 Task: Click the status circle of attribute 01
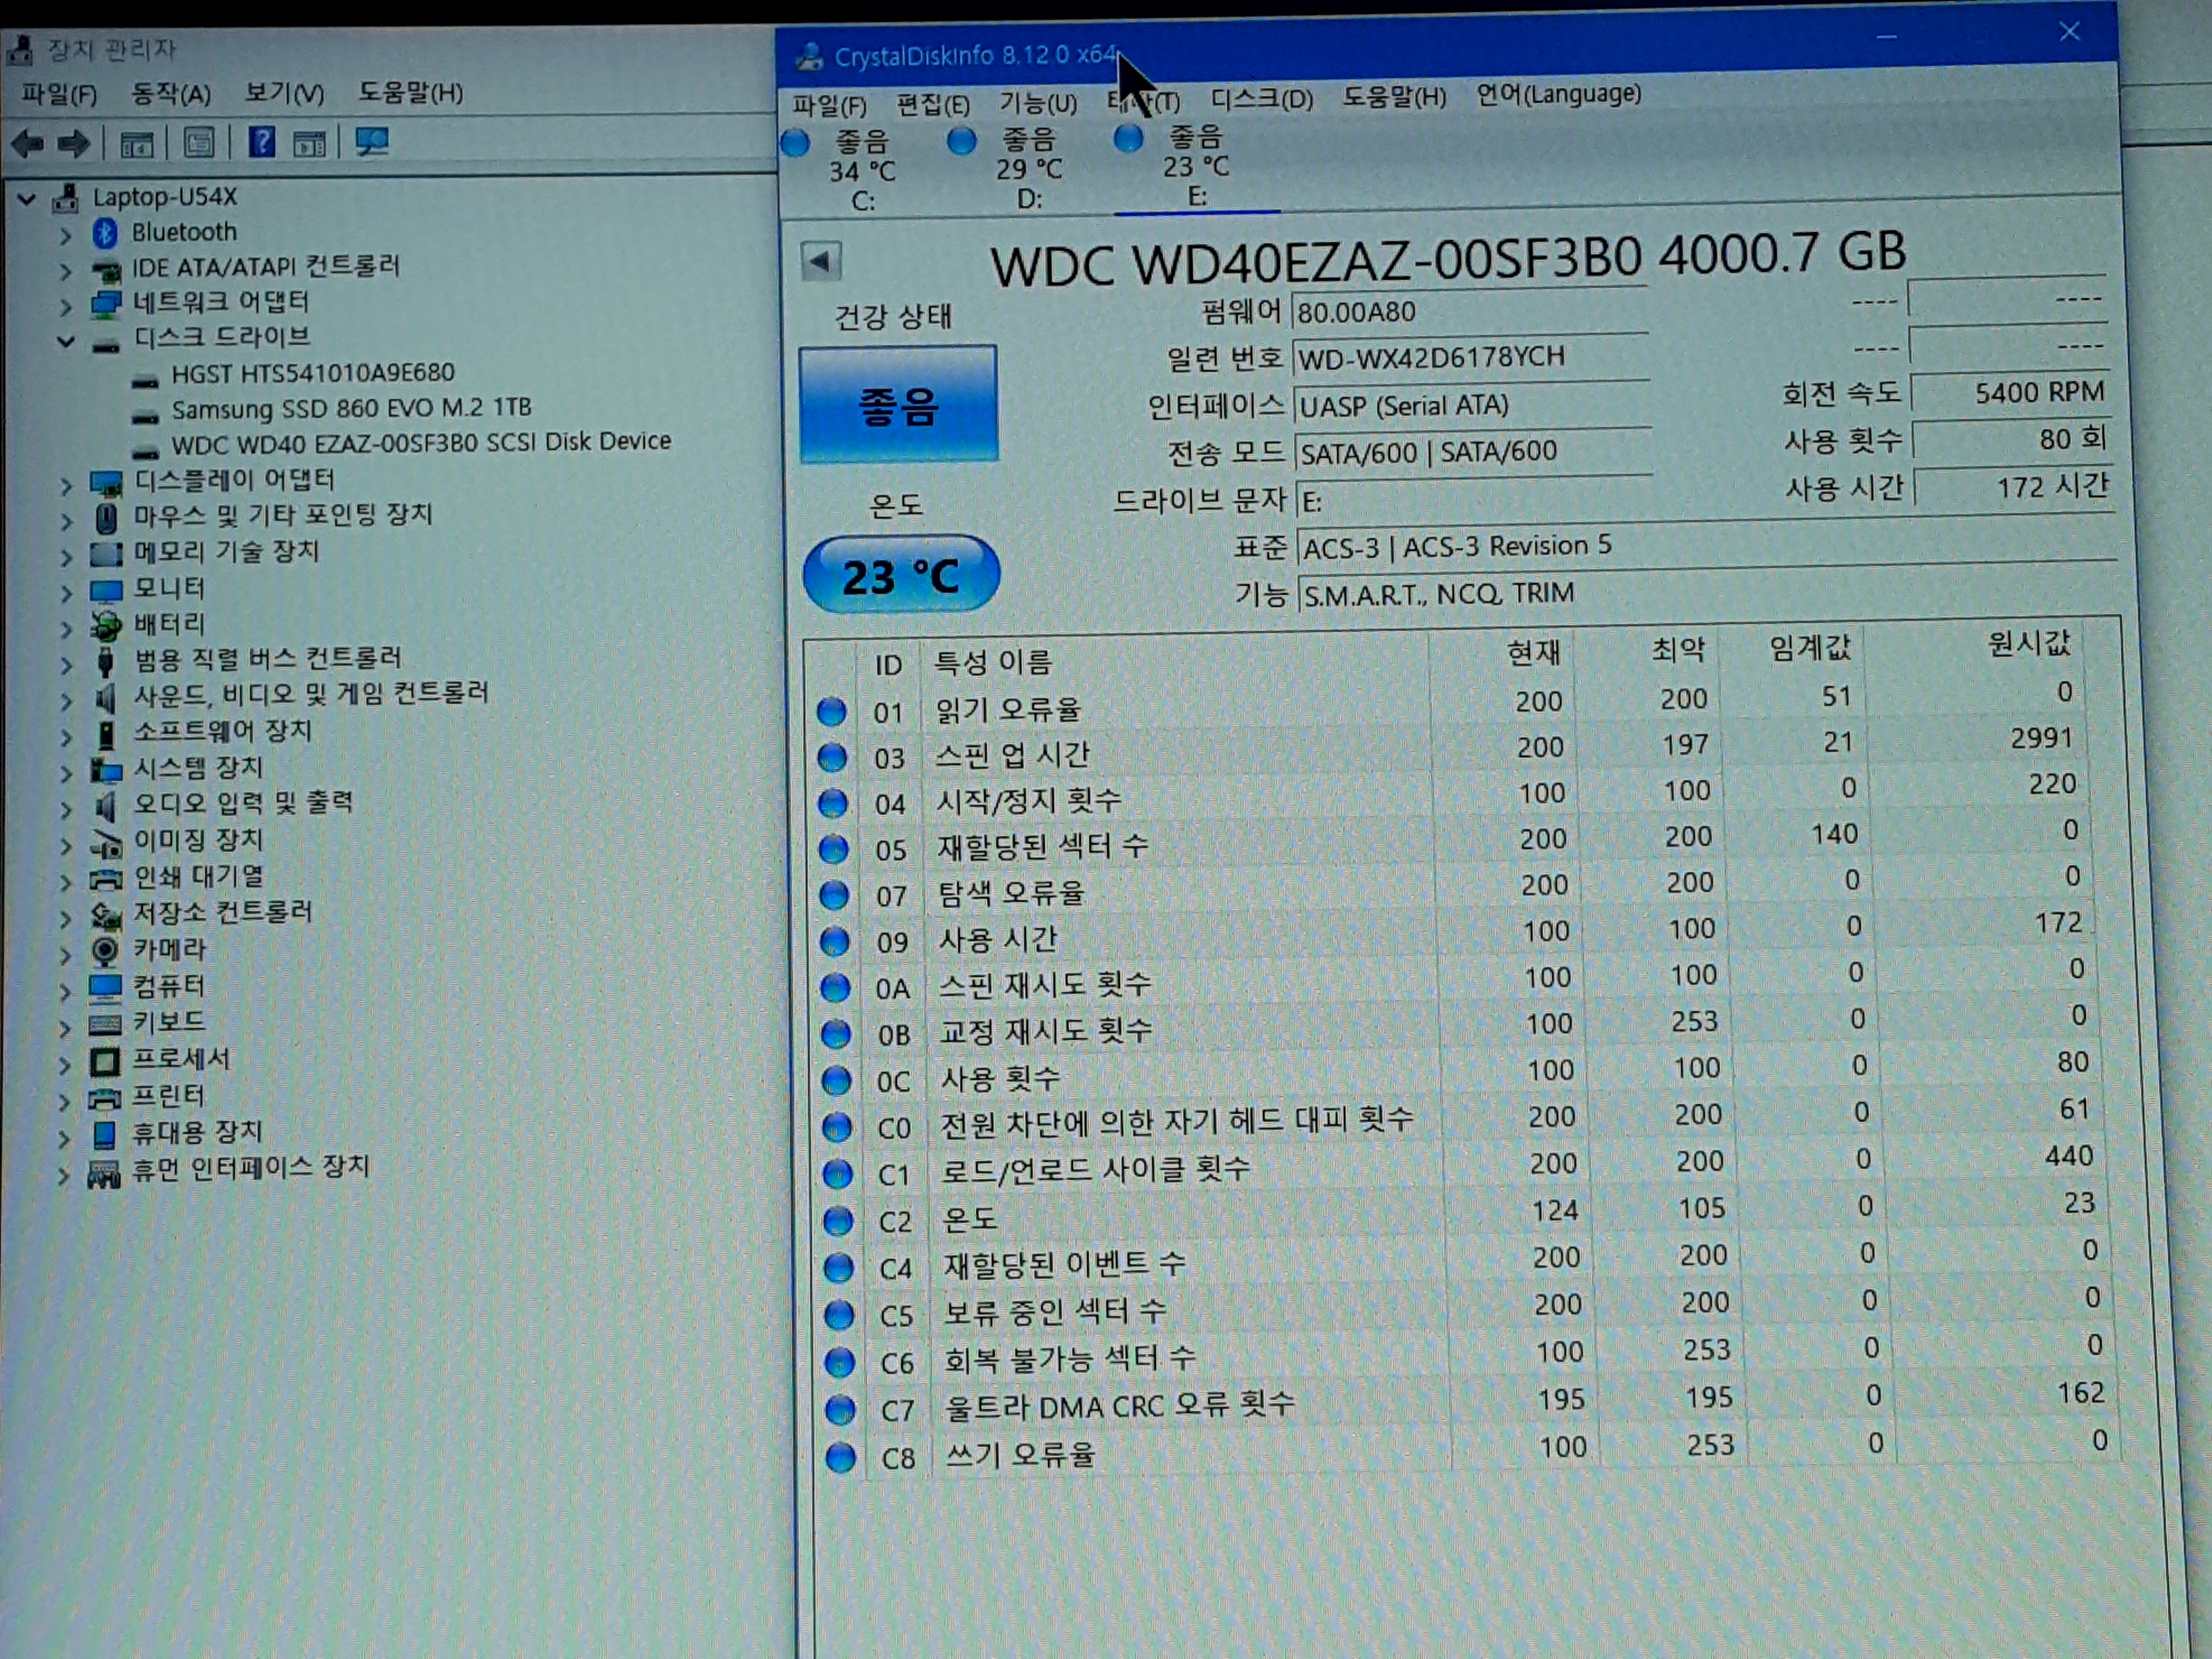831,712
